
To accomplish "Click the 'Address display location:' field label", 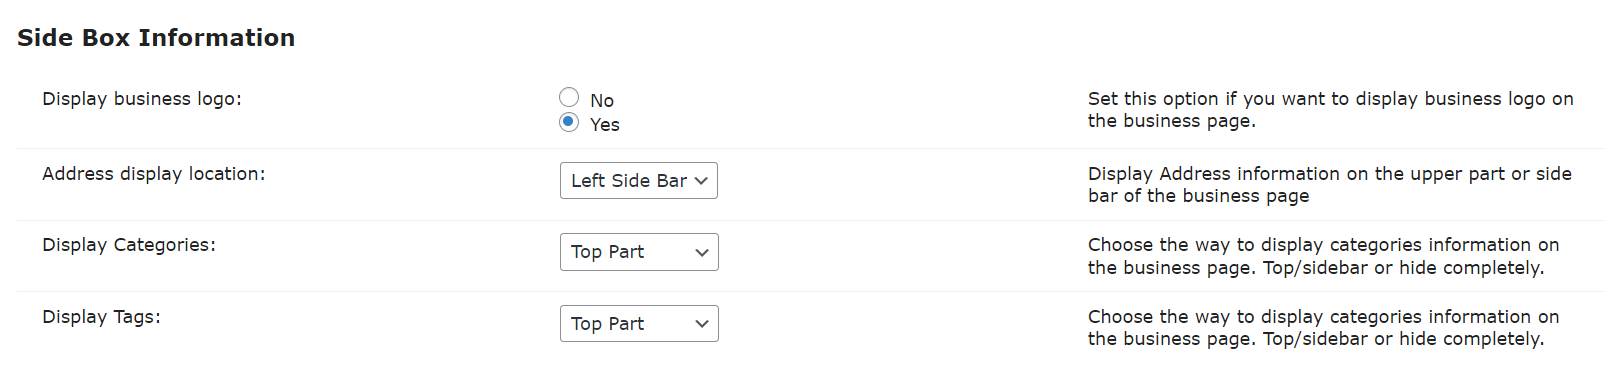I will click(154, 174).
